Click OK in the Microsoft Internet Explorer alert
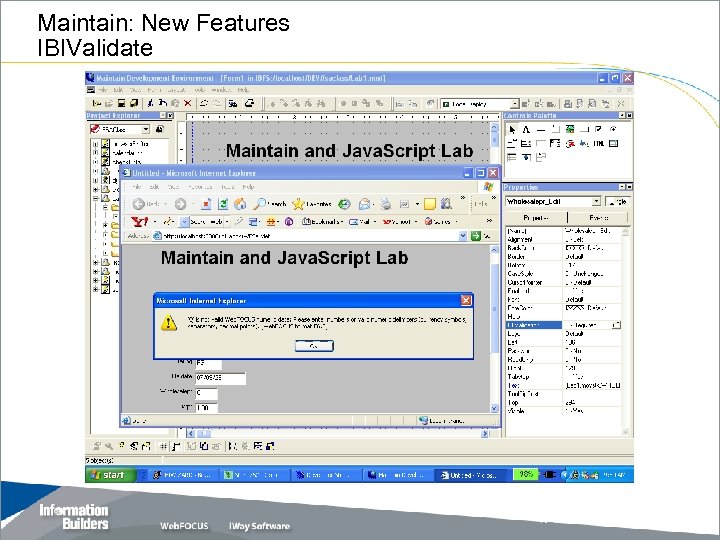Screen dimensions: 720x540 314,346
